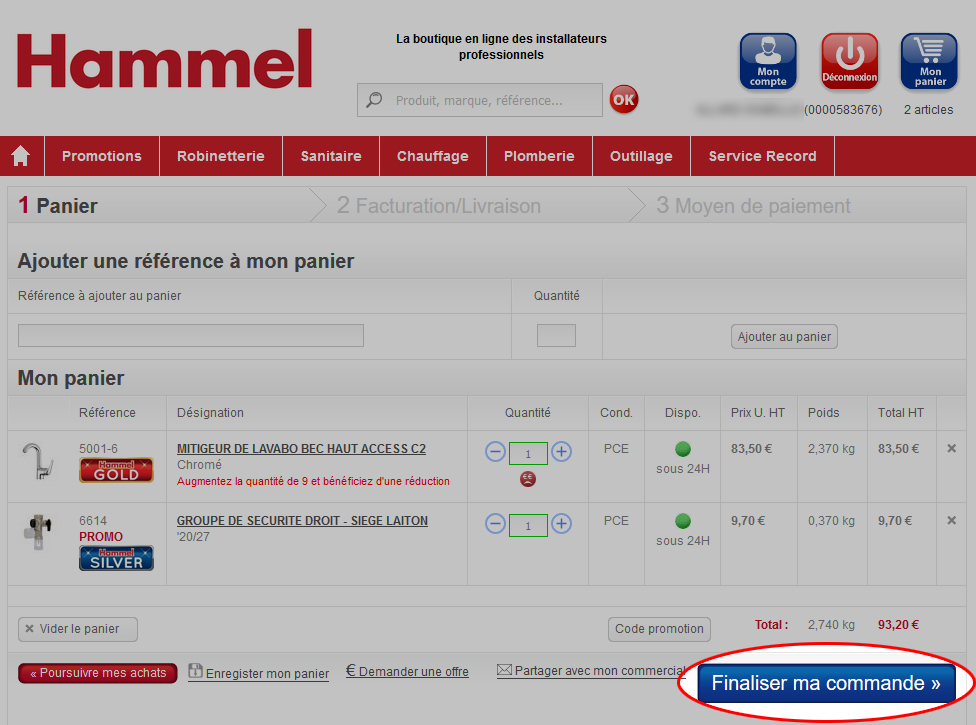Viewport: 976px width, 725px height.
Task: Open the faucet product thumbnail
Action: 38,461
